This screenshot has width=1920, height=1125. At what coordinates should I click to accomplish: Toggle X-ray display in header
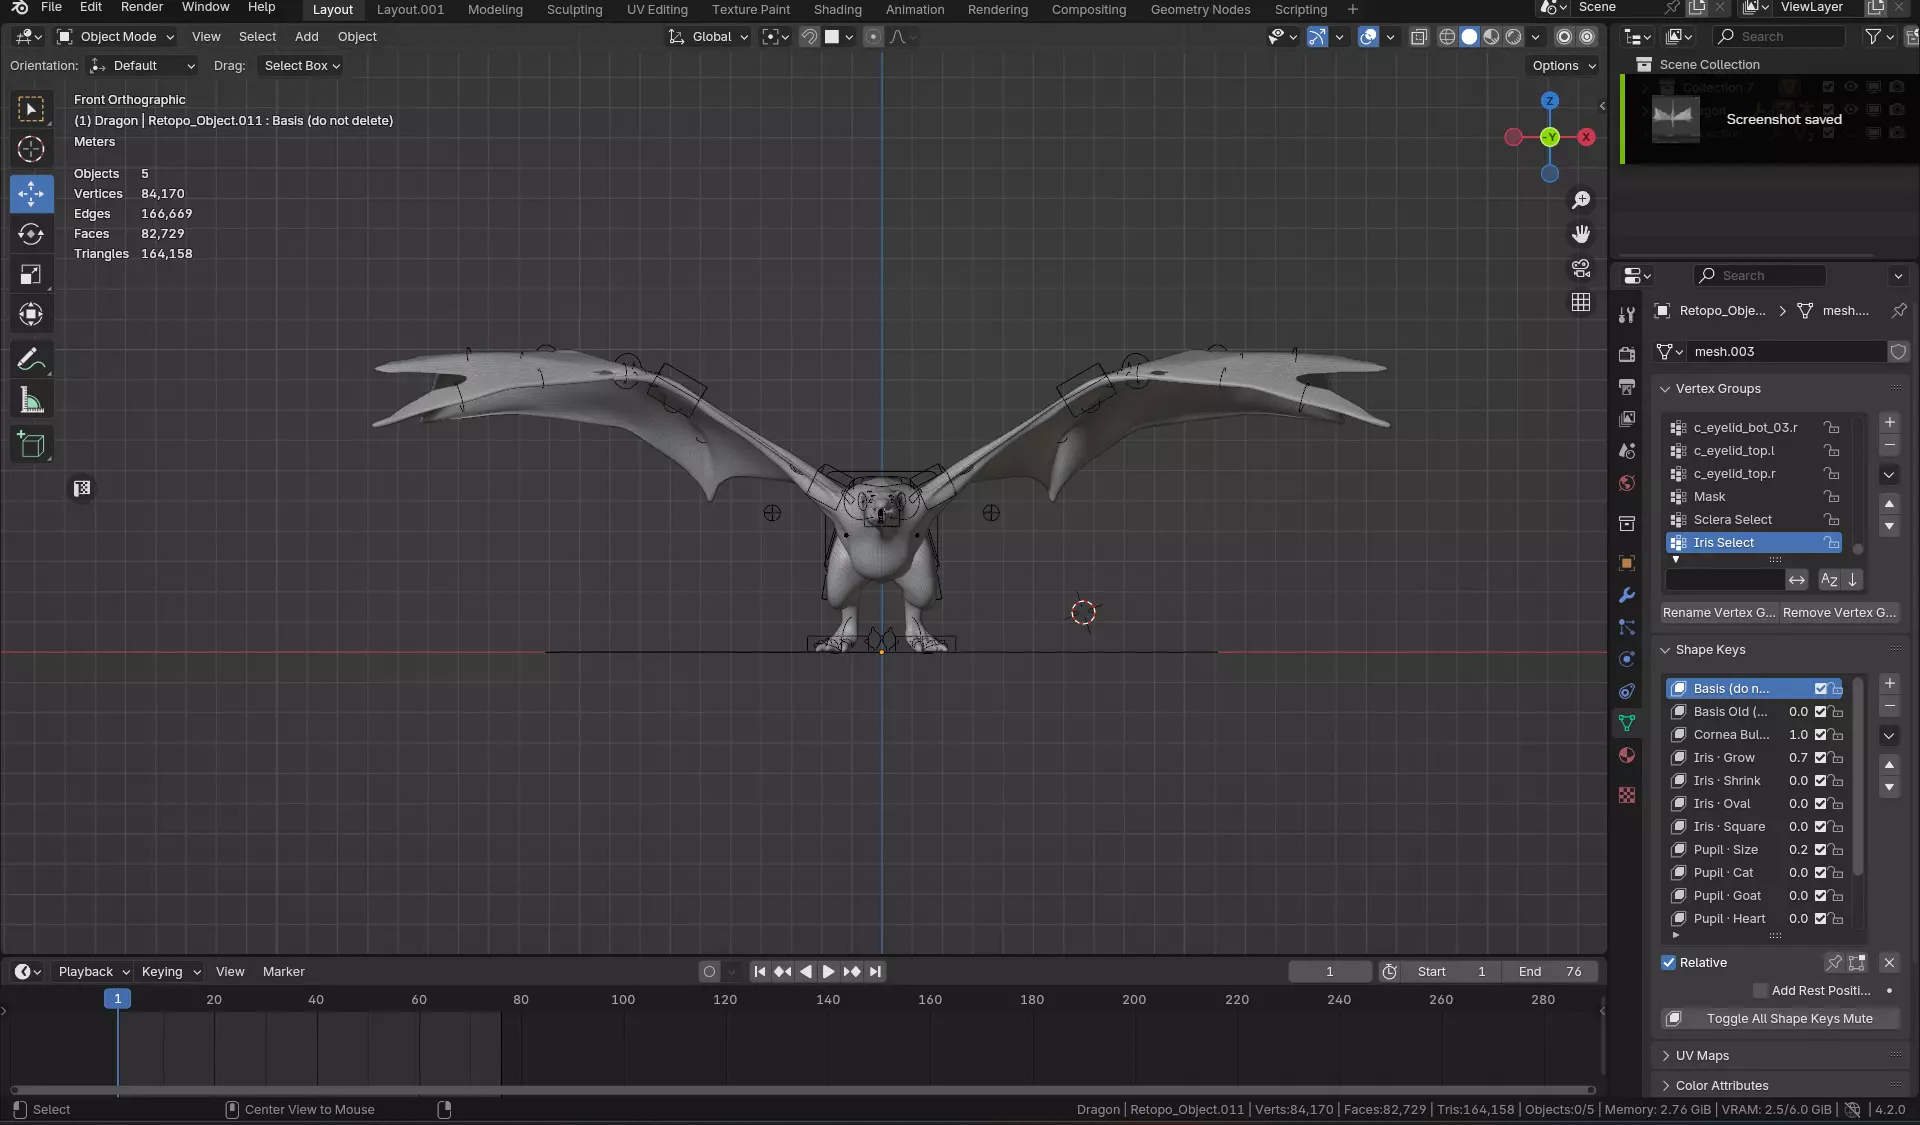coord(1419,37)
